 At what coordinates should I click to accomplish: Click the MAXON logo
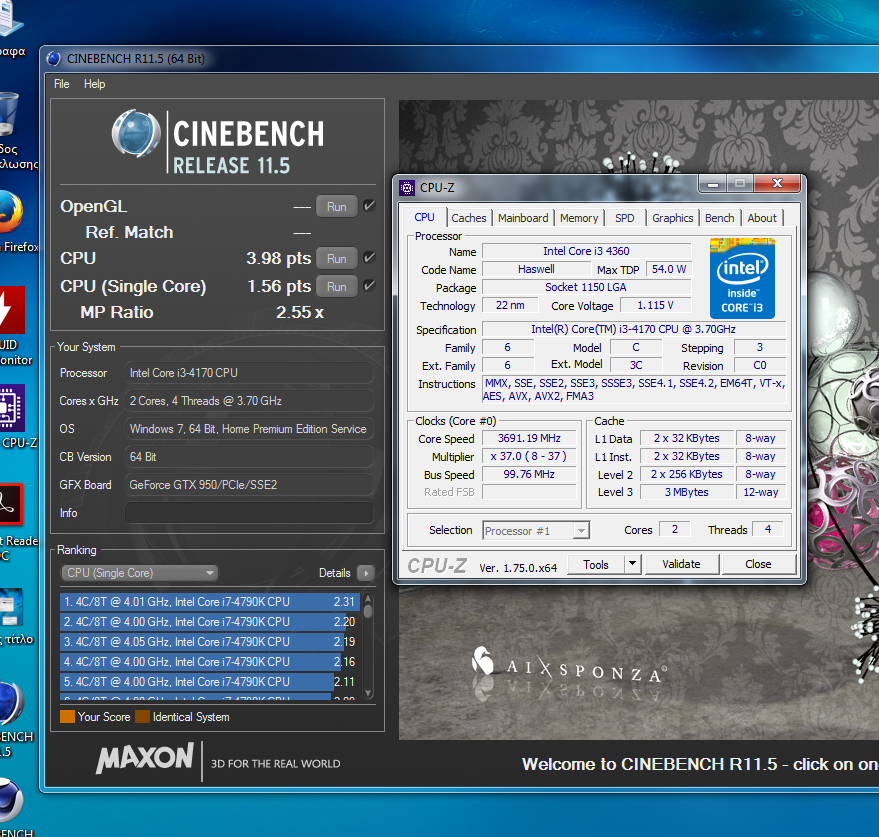click(145, 758)
